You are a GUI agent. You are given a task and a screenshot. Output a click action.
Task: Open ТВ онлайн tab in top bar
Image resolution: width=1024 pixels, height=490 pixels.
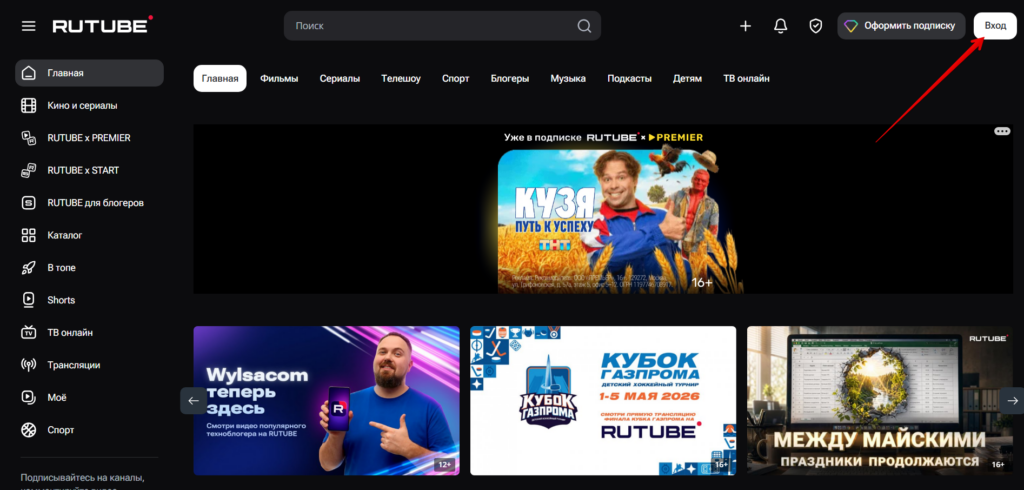click(x=746, y=78)
